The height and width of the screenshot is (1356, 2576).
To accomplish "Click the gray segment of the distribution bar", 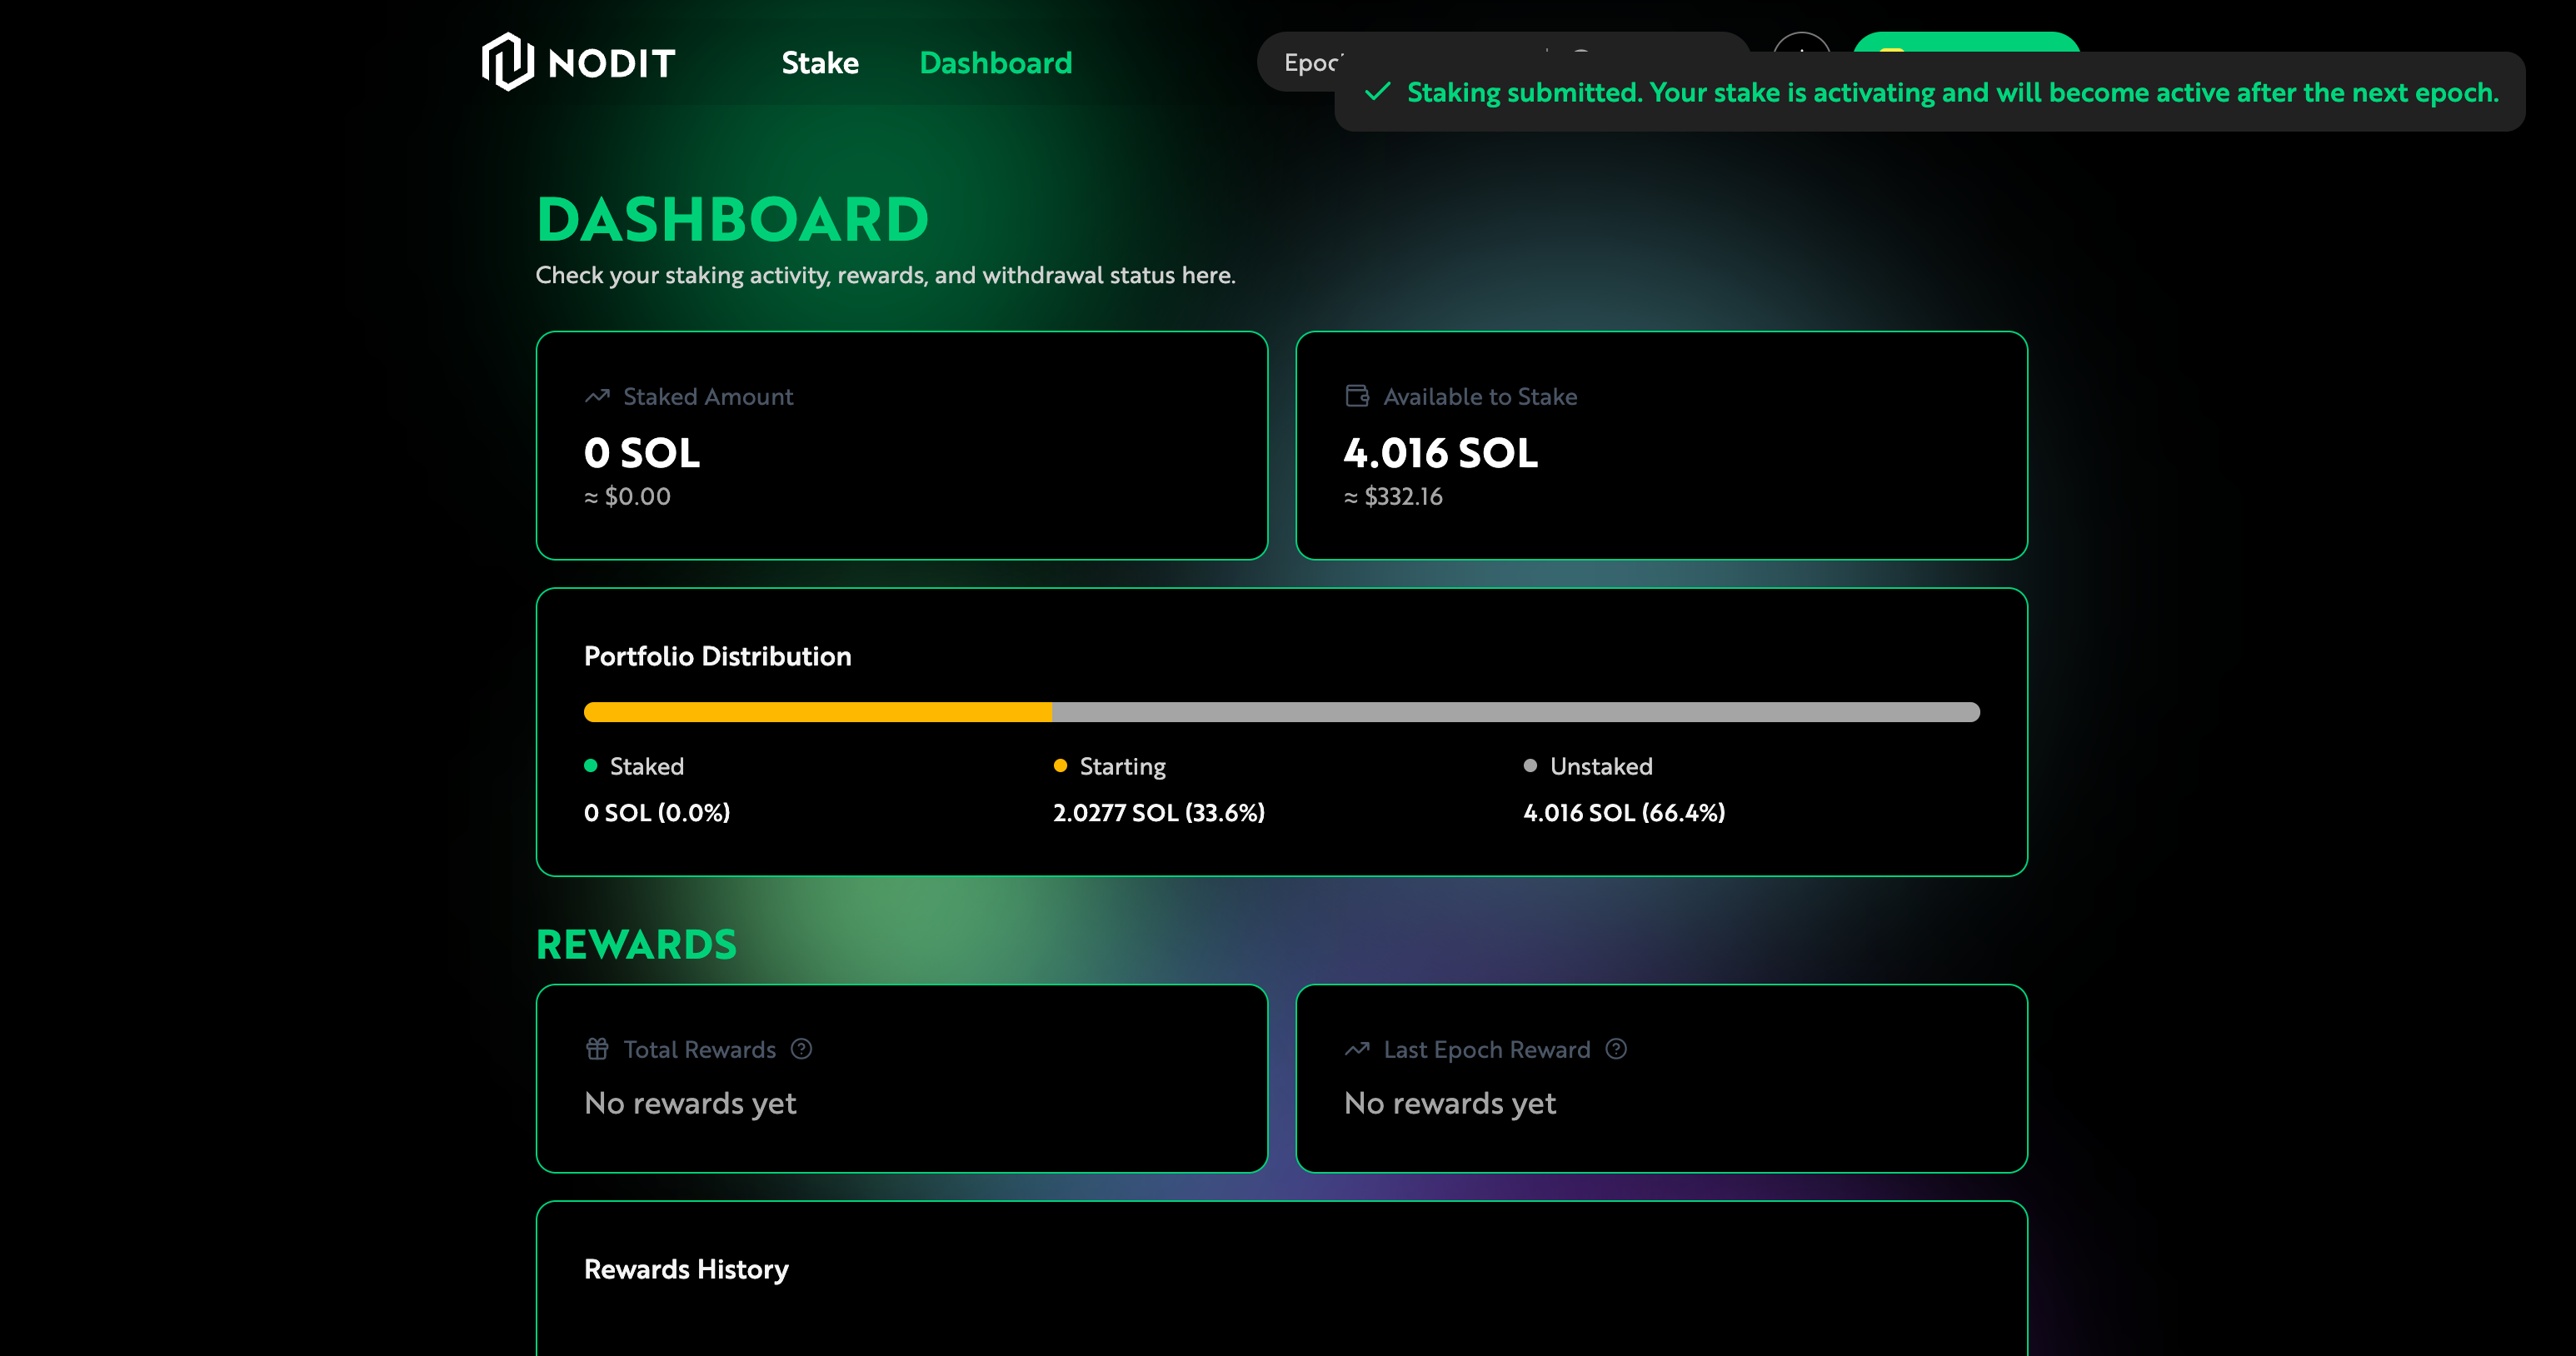I will pos(1516,712).
